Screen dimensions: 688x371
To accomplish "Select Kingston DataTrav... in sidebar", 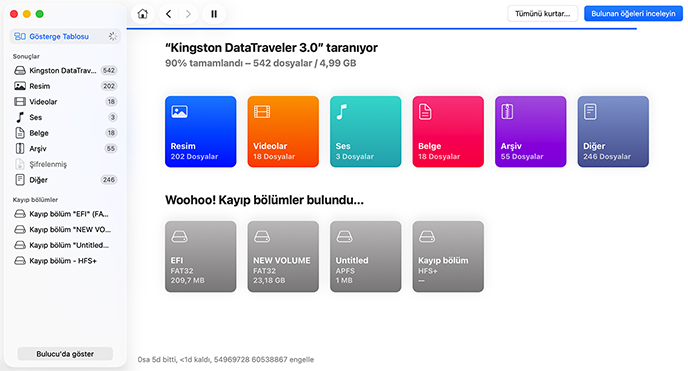I will pyautogui.click(x=65, y=70).
